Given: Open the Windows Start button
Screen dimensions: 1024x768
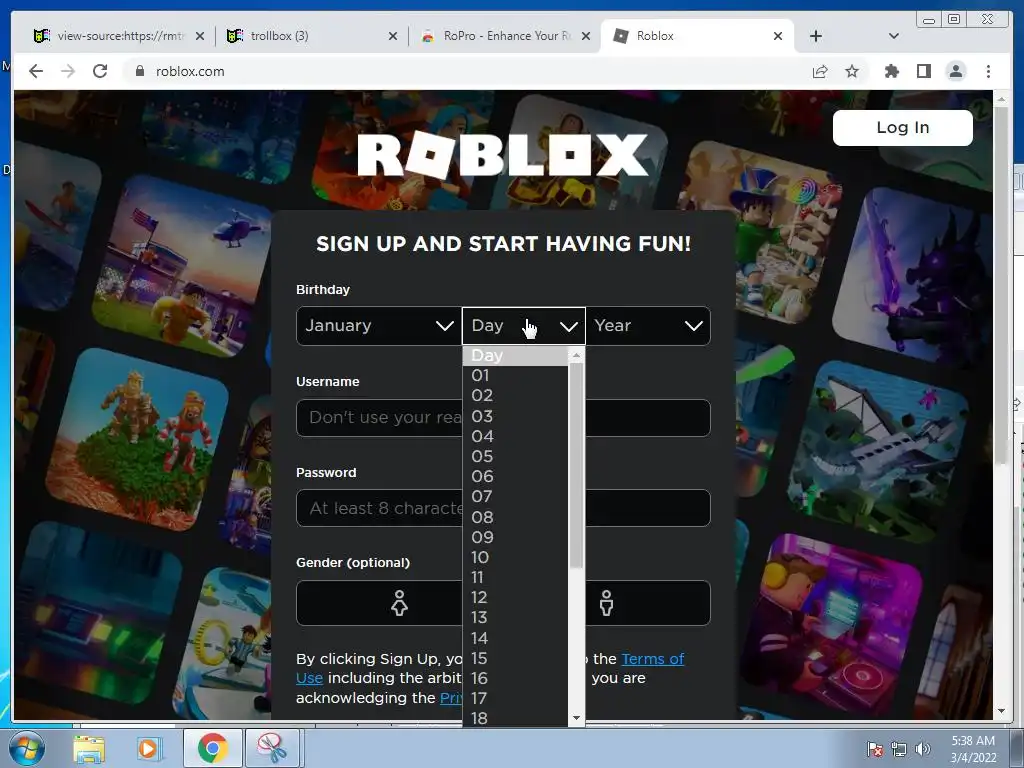Looking at the screenshot, I should point(25,748).
